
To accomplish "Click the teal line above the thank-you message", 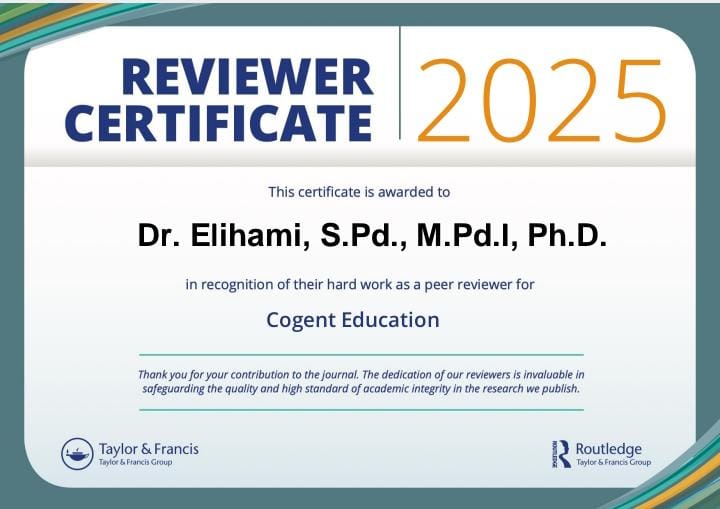I will [x=360, y=355].
